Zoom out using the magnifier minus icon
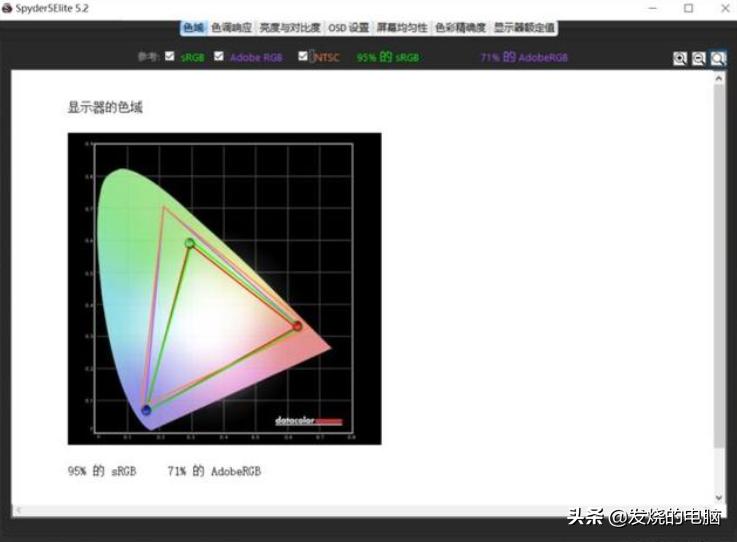737x542 pixels. click(x=699, y=59)
